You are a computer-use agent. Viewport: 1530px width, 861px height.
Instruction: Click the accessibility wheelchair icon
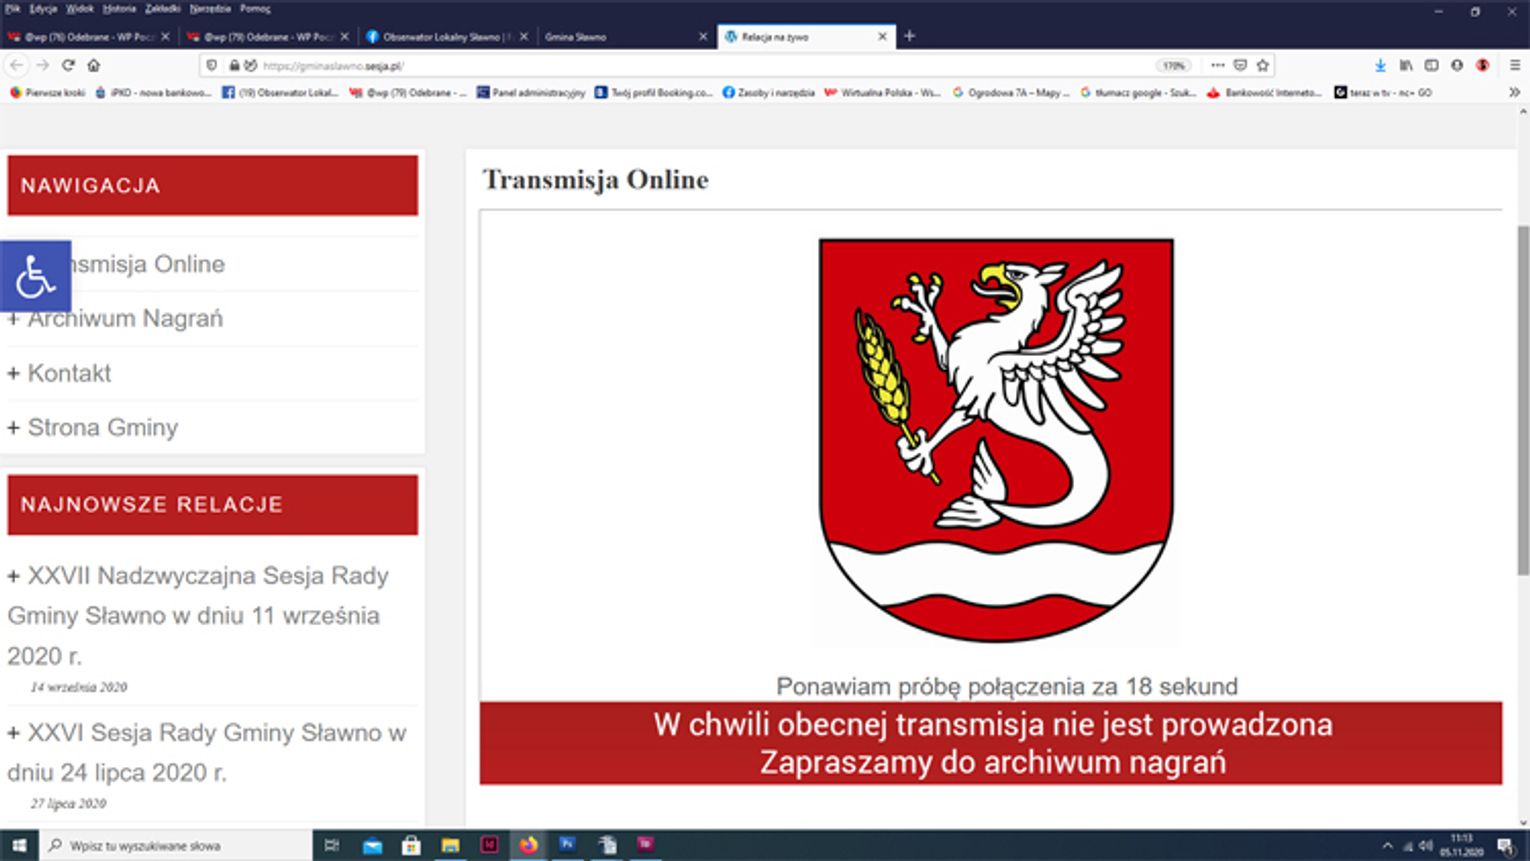35,276
